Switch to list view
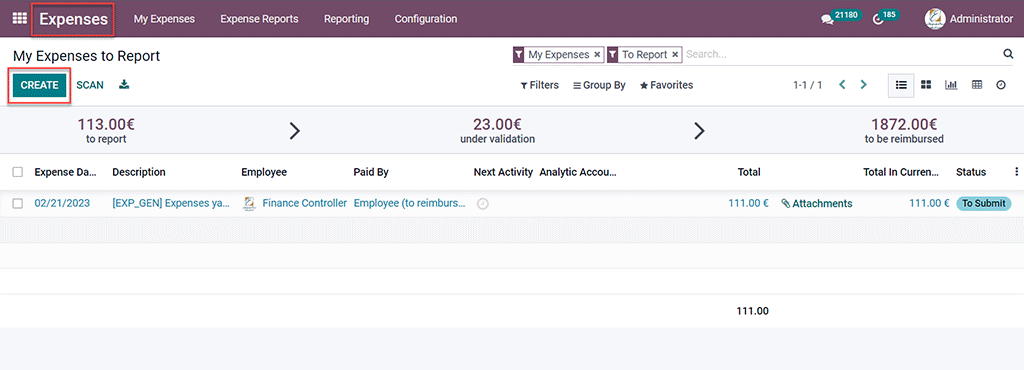Viewport: 1024px width, 370px height. click(x=901, y=85)
